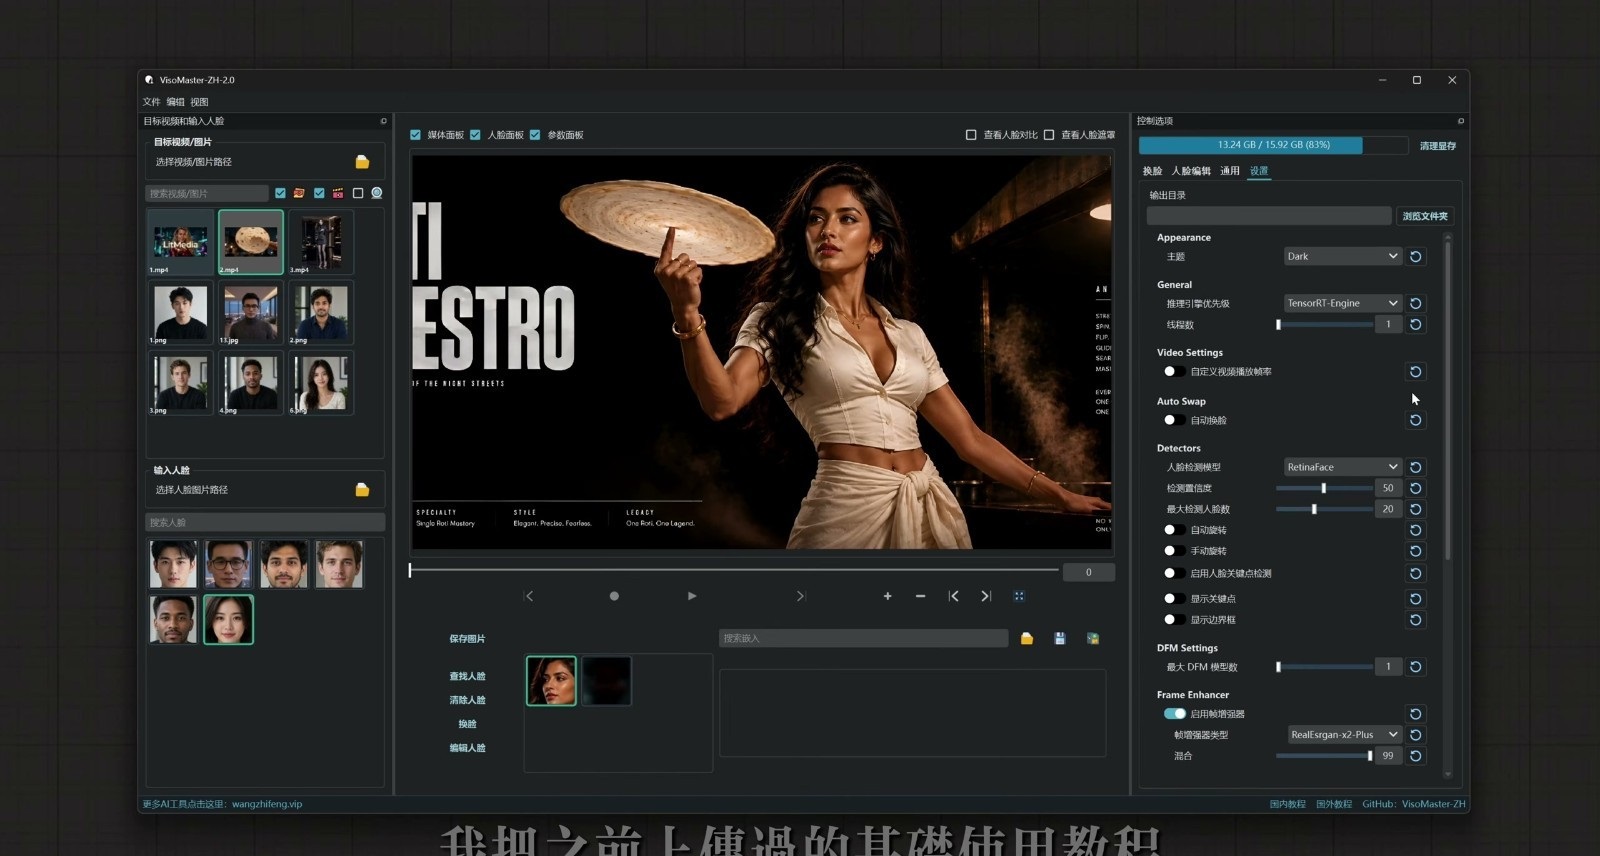Reset 人脸检测模型 setting
This screenshot has width=1600, height=856.
point(1416,467)
